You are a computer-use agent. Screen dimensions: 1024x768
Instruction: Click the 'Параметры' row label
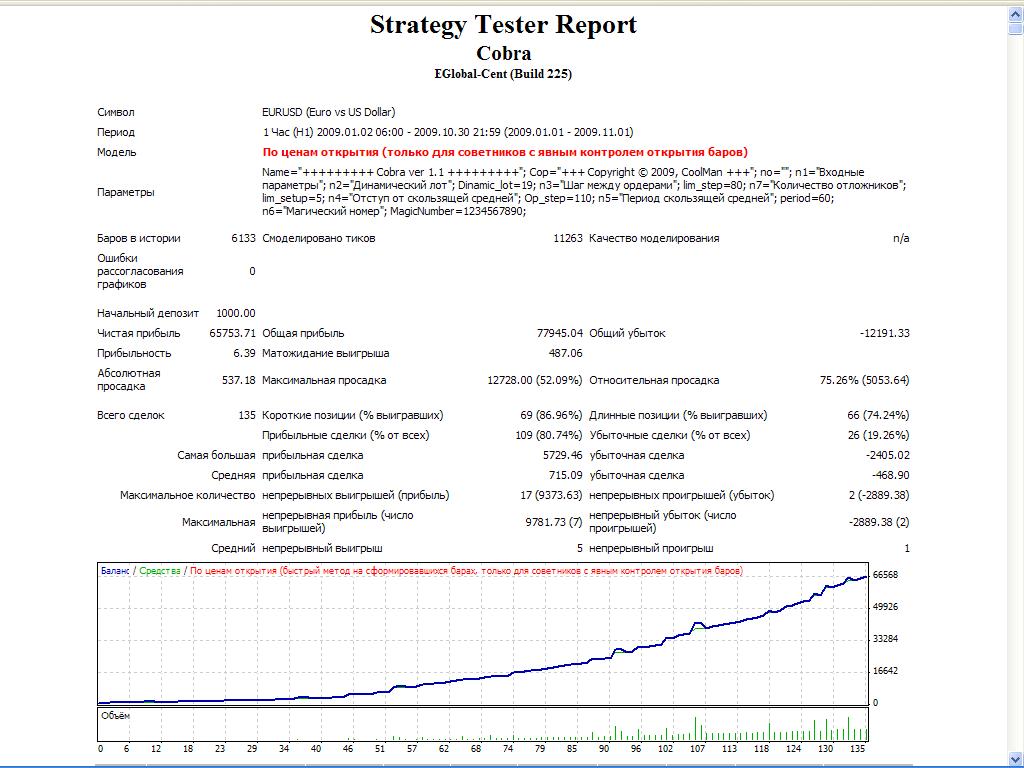[x=126, y=192]
